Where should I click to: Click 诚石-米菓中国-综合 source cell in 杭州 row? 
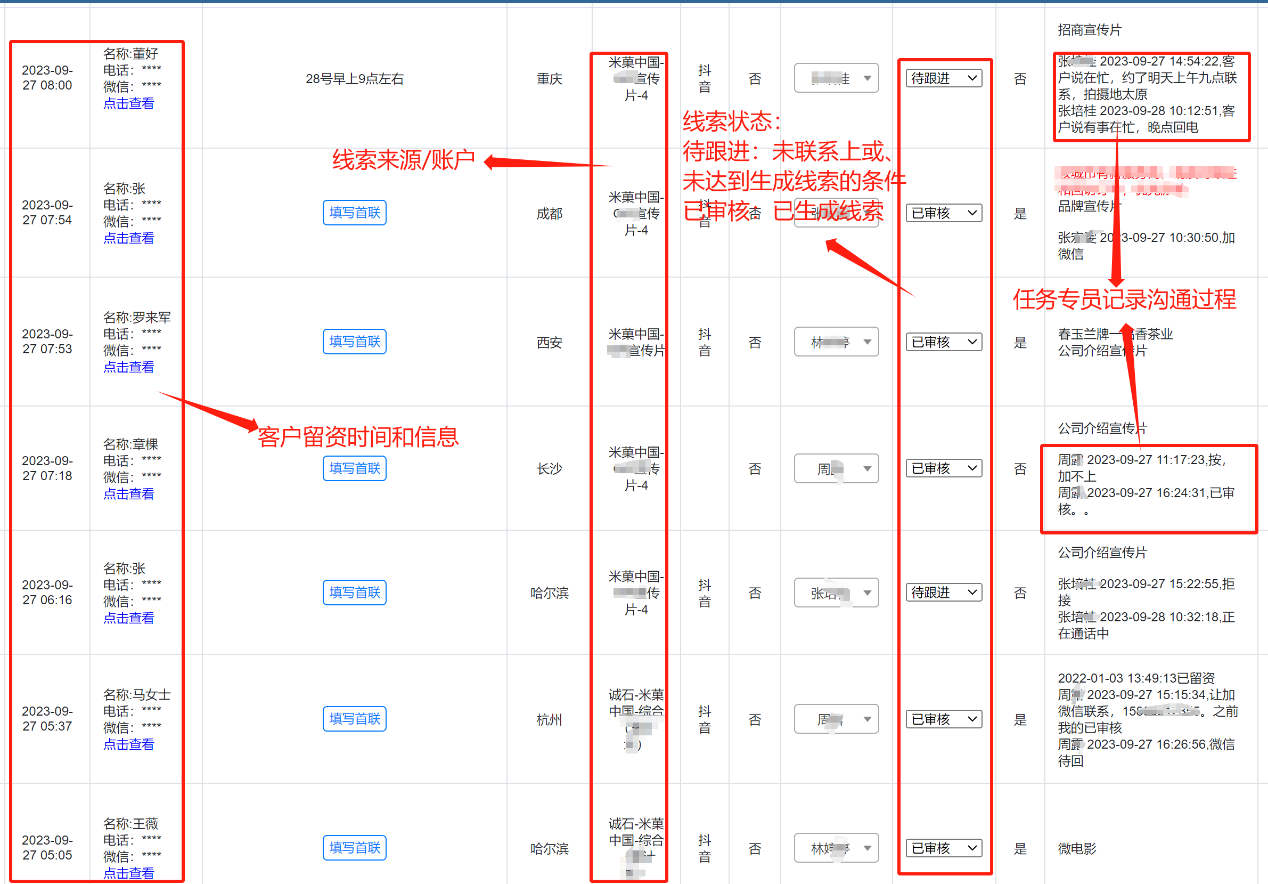pyautogui.click(x=636, y=719)
